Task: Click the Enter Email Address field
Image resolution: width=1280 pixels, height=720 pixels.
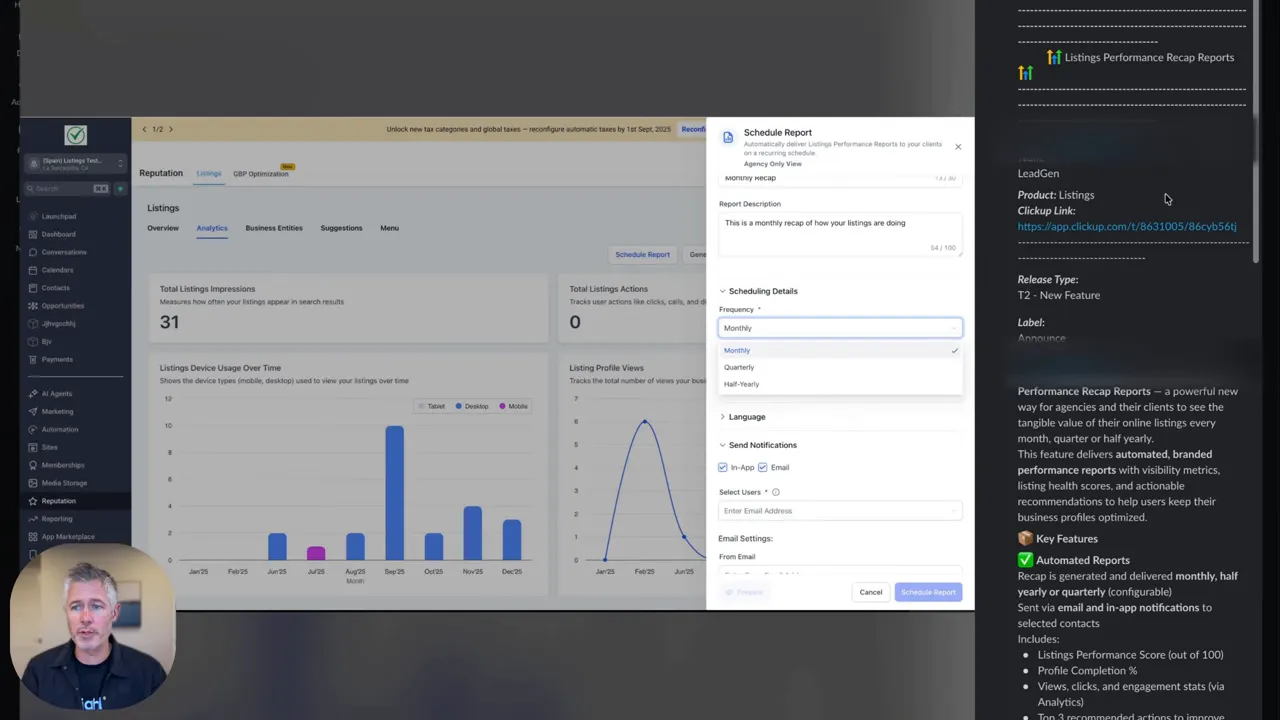Action: 840,511
